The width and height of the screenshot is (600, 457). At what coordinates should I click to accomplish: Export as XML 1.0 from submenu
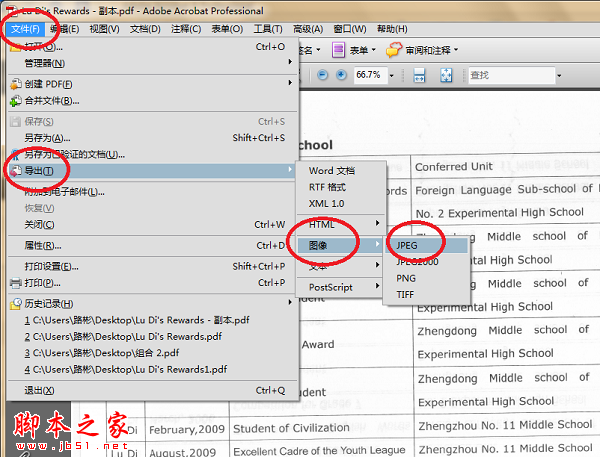pos(341,204)
